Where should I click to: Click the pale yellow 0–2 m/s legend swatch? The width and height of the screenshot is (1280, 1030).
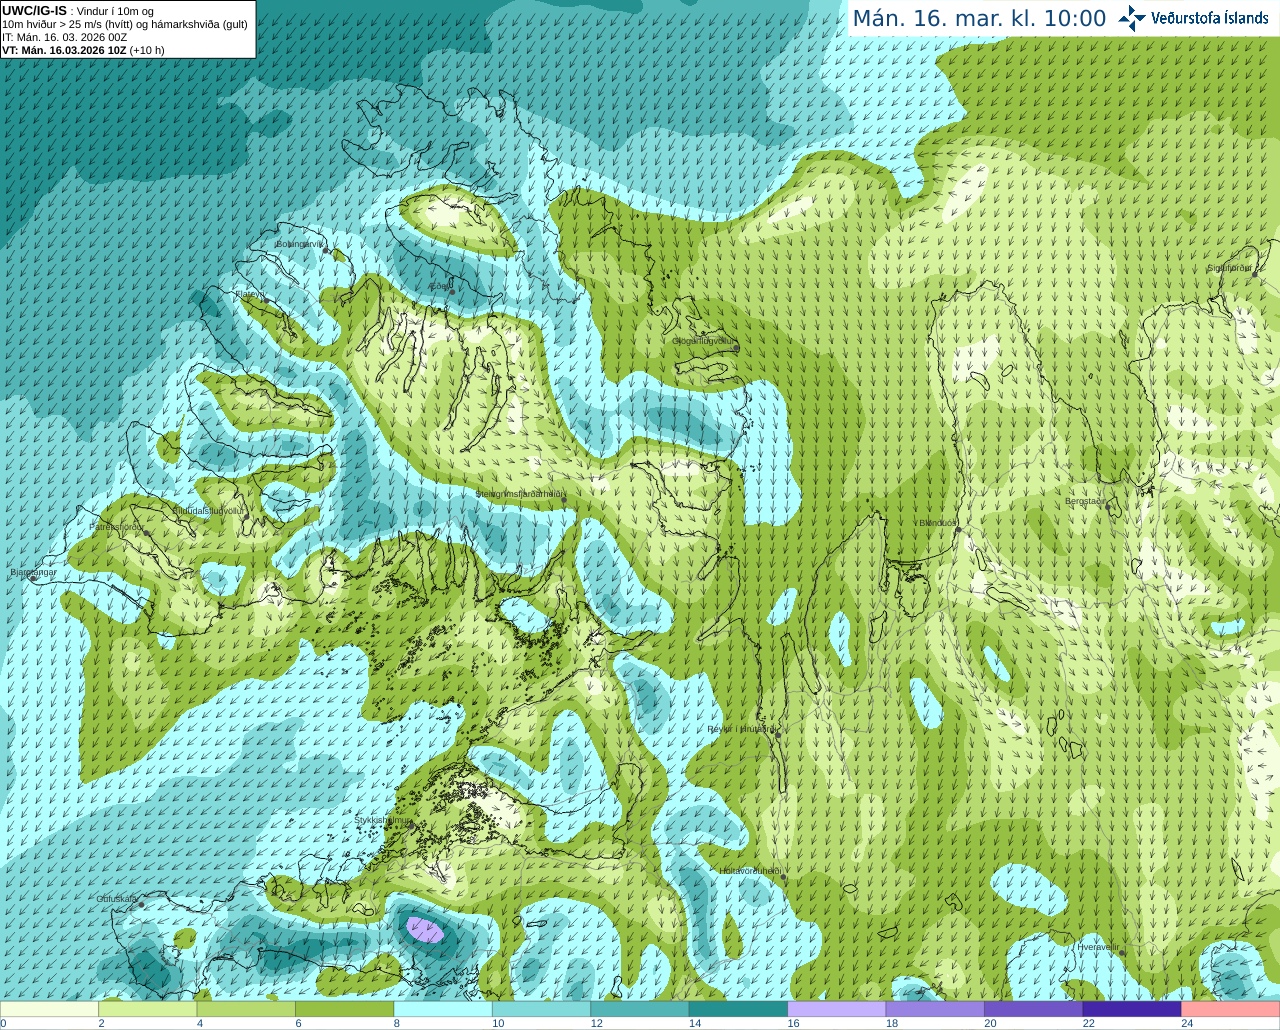tap(49, 1009)
